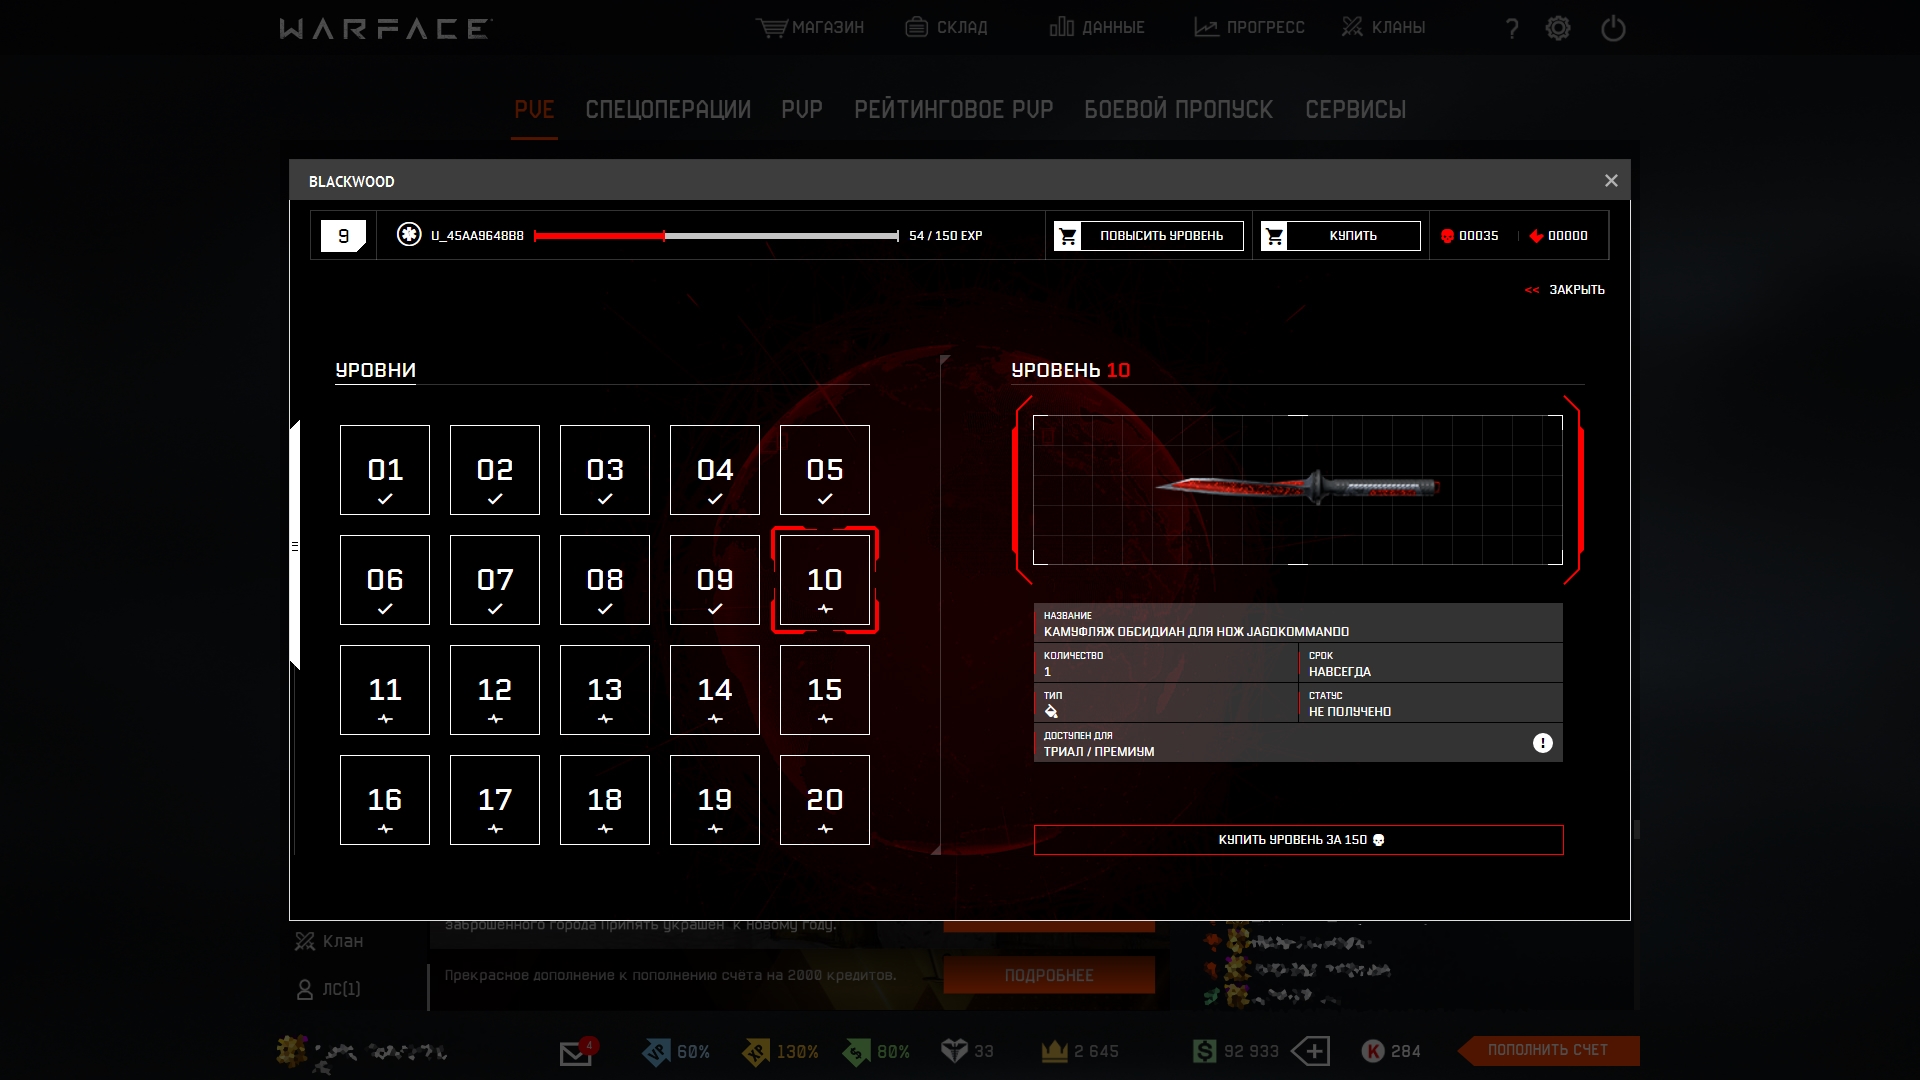
Task: Click the info exclamation icon in details
Action: pyautogui.click(x=1543, y=743)
